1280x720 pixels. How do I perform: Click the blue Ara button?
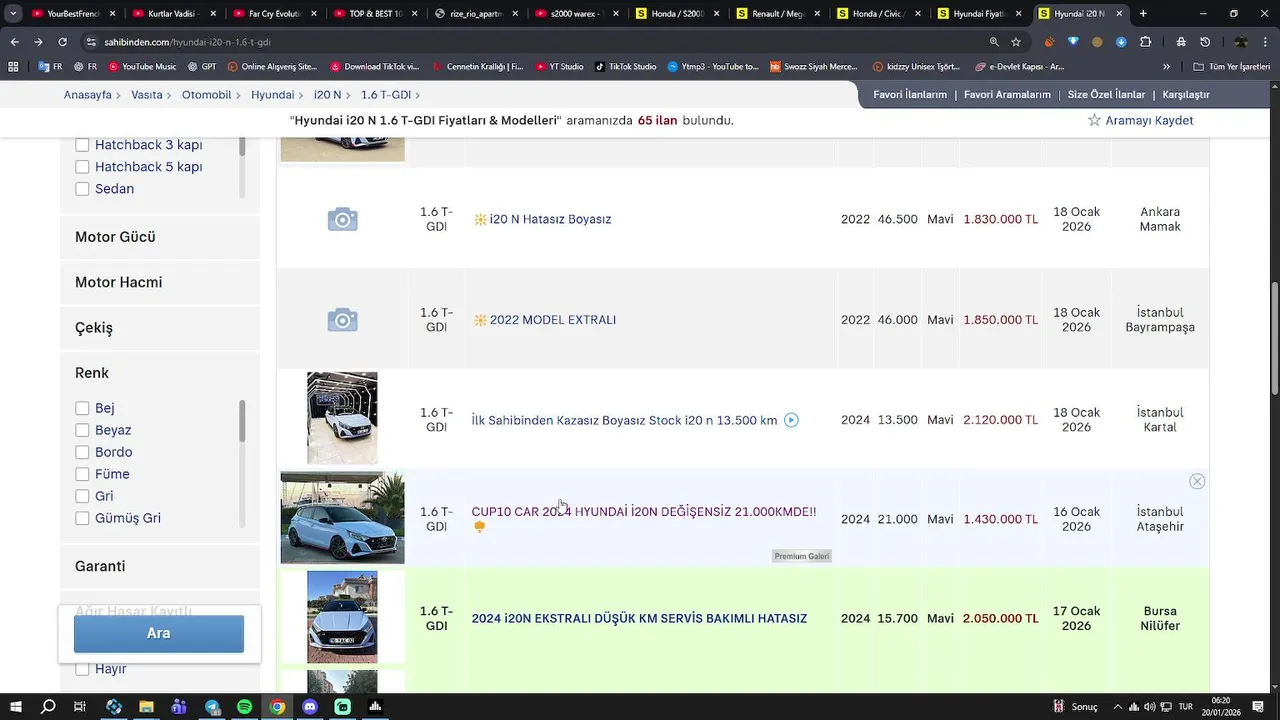pyautogui.click(x=159, y=634)
